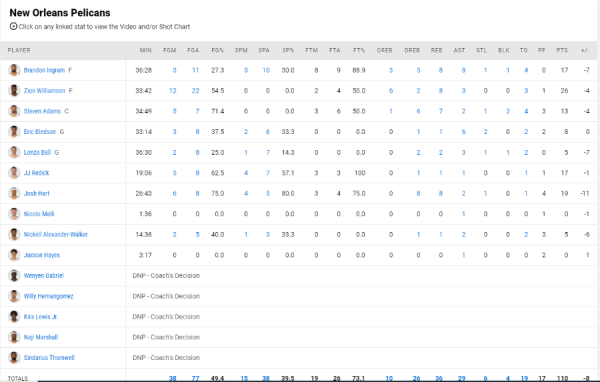
Task: Open JJ Redick's profile link
Action: 36,173
